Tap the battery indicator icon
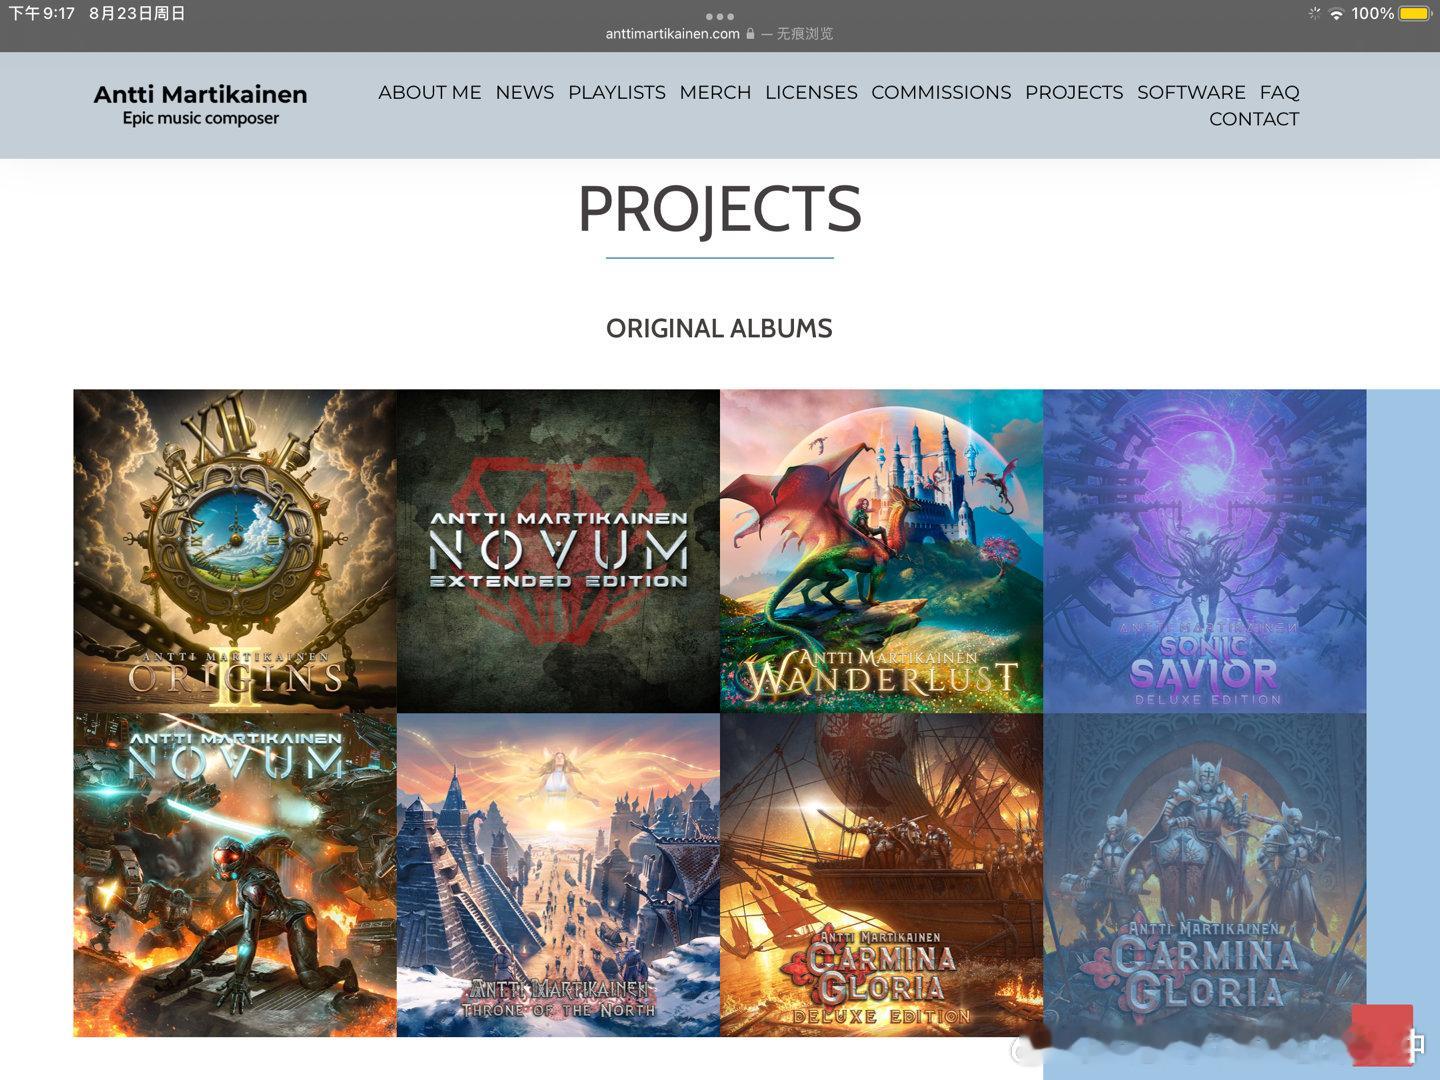This screenshot has height=1080, width=1440. (x=1416, y=14)
